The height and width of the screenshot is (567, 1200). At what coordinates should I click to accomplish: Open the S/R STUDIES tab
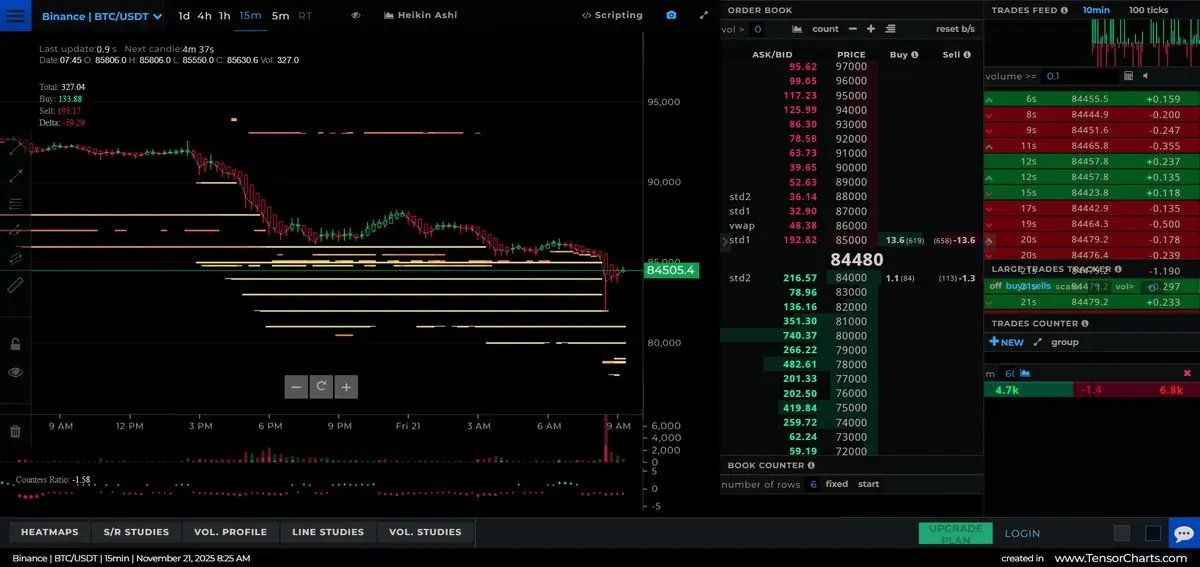coord(136,532)
